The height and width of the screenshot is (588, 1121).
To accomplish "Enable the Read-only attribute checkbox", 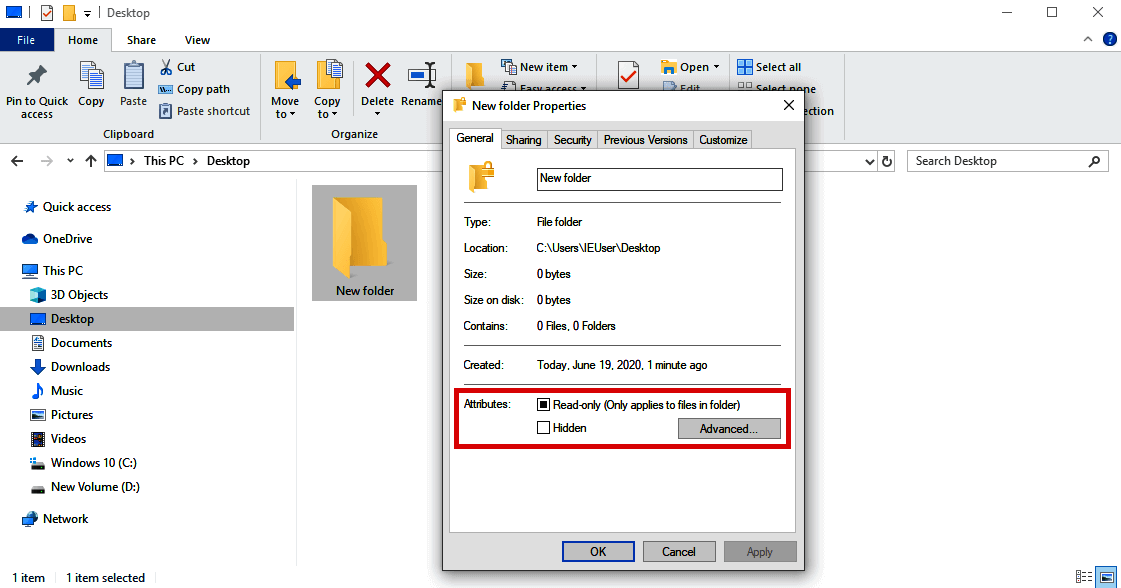I will (x=544, y=404).
